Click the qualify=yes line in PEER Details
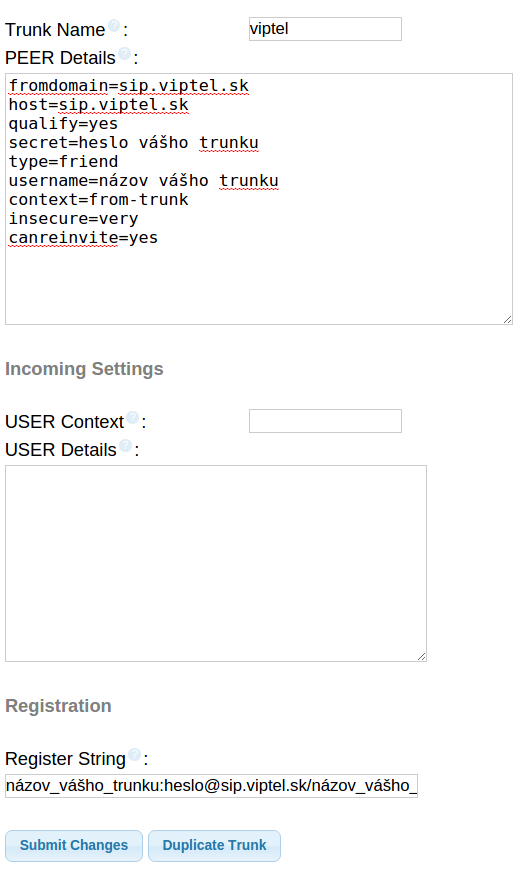This screenshot has height=879, width=530. click(x=63, y=124)
